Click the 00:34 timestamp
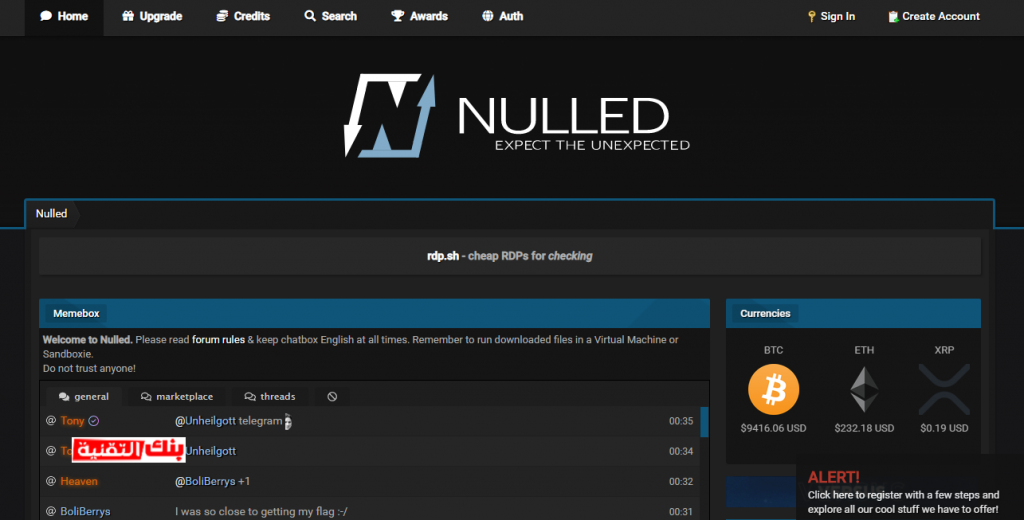Viewport: 1024px width, 520px height. point(680,451)
